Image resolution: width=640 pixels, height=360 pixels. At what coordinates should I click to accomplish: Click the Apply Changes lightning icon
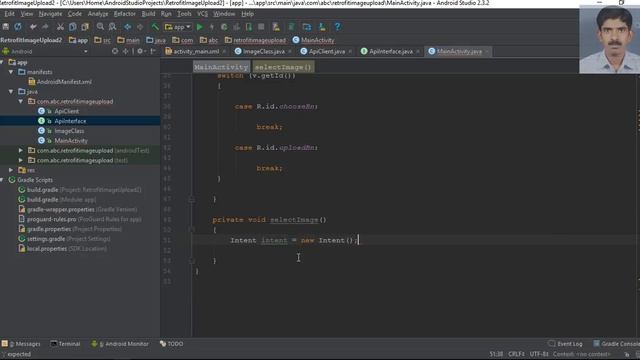click(212, 27)
